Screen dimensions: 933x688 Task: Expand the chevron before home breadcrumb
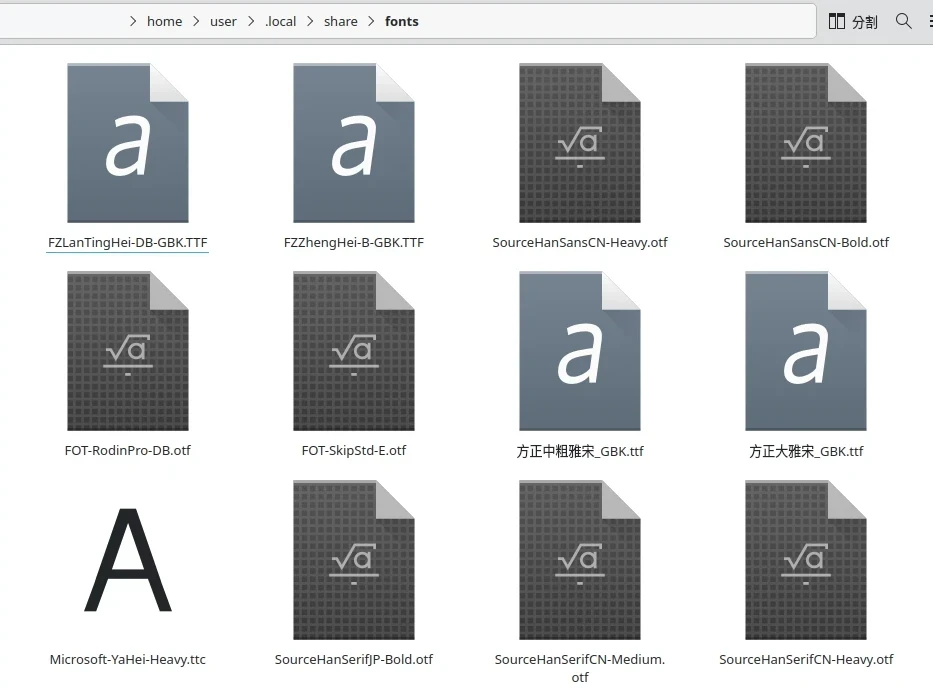133,21
